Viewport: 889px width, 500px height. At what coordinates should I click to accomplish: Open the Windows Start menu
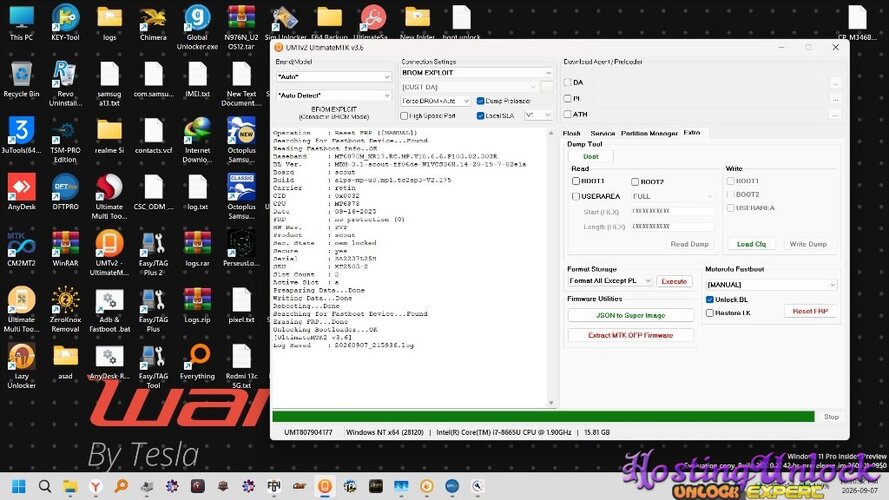(x=19, y=486)
